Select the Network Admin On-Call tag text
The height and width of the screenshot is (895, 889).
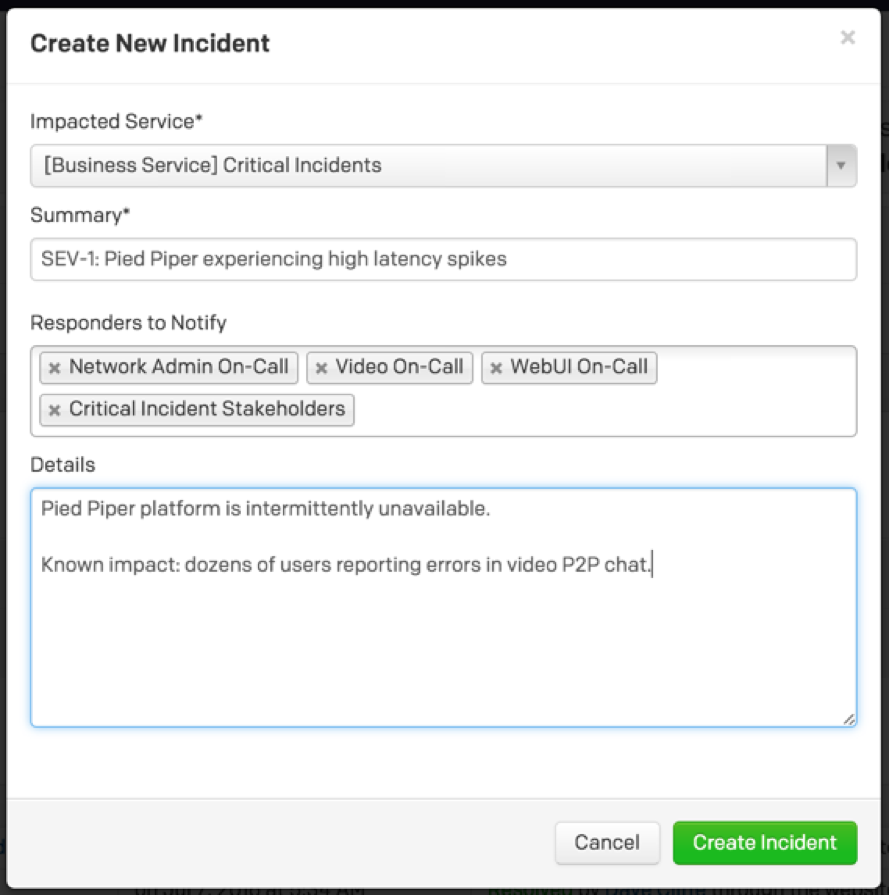click(x=178, y=367)
